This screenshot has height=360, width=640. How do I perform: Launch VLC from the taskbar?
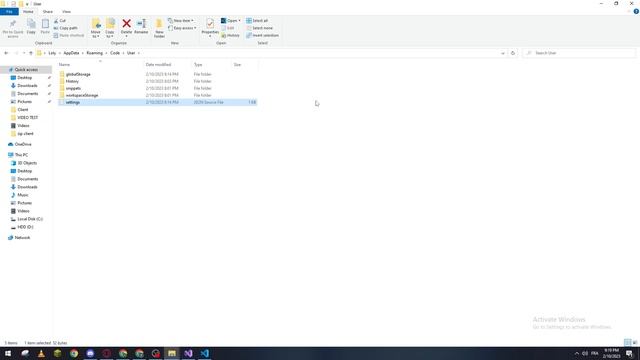pos(41,353)
